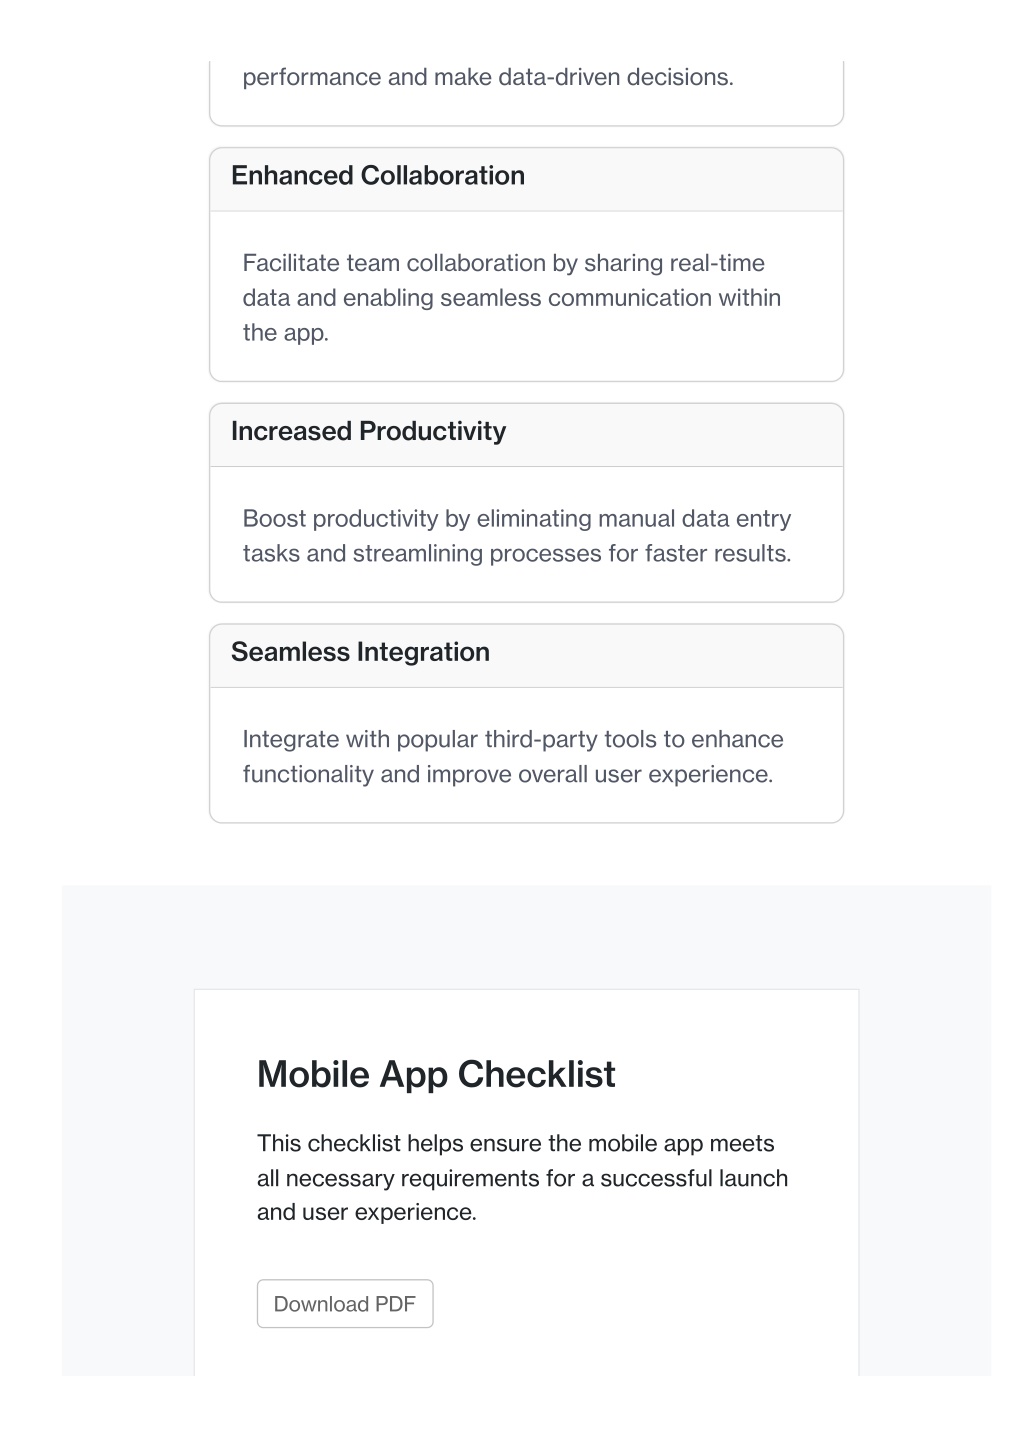Click the Mobile App Checklist heading
Image resolution: width=1024 pixels, height=1449 pixels.
pyautogui.click(x=436, y=1074)
